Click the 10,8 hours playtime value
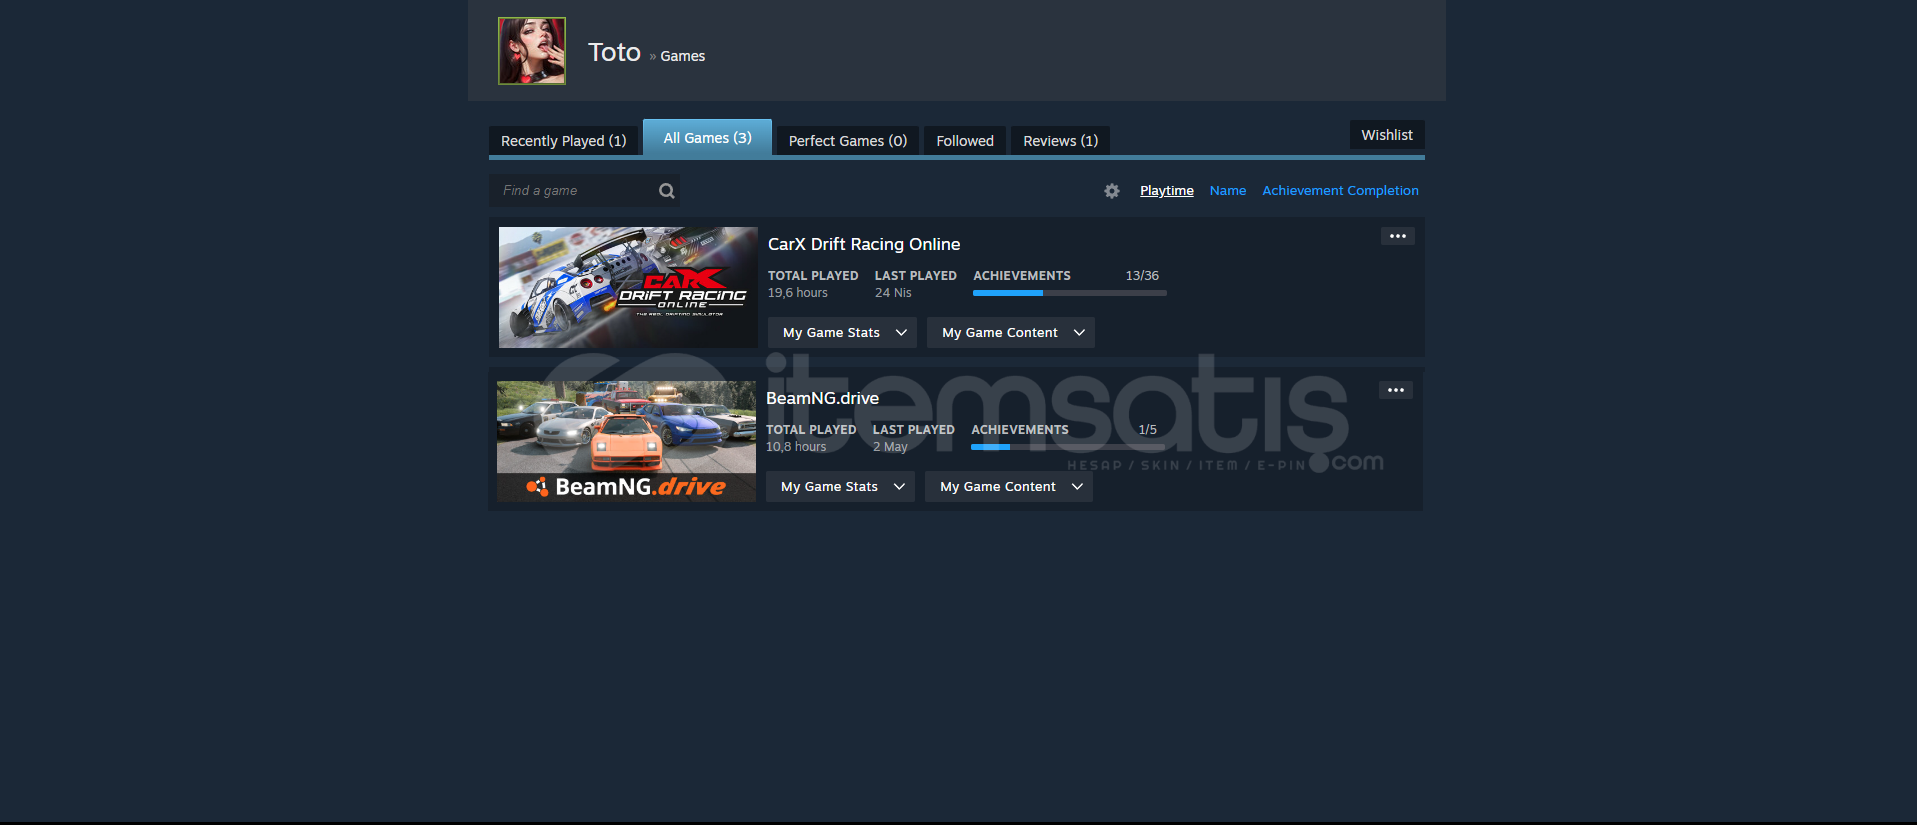 (796, 447)
